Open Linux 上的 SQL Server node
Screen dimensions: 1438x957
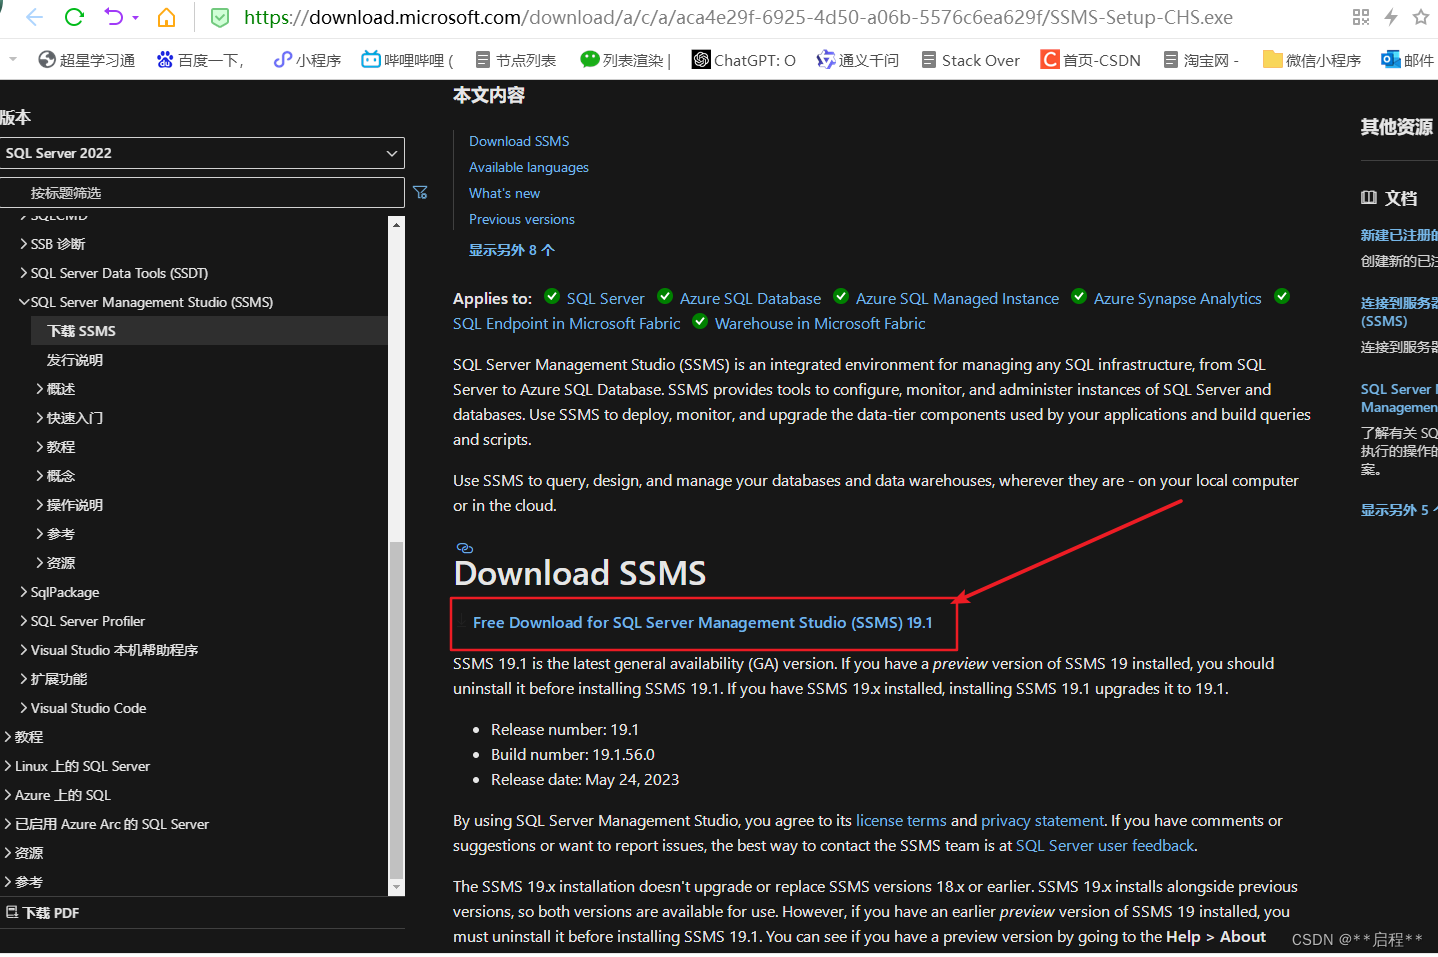click(x=82, y=766)
